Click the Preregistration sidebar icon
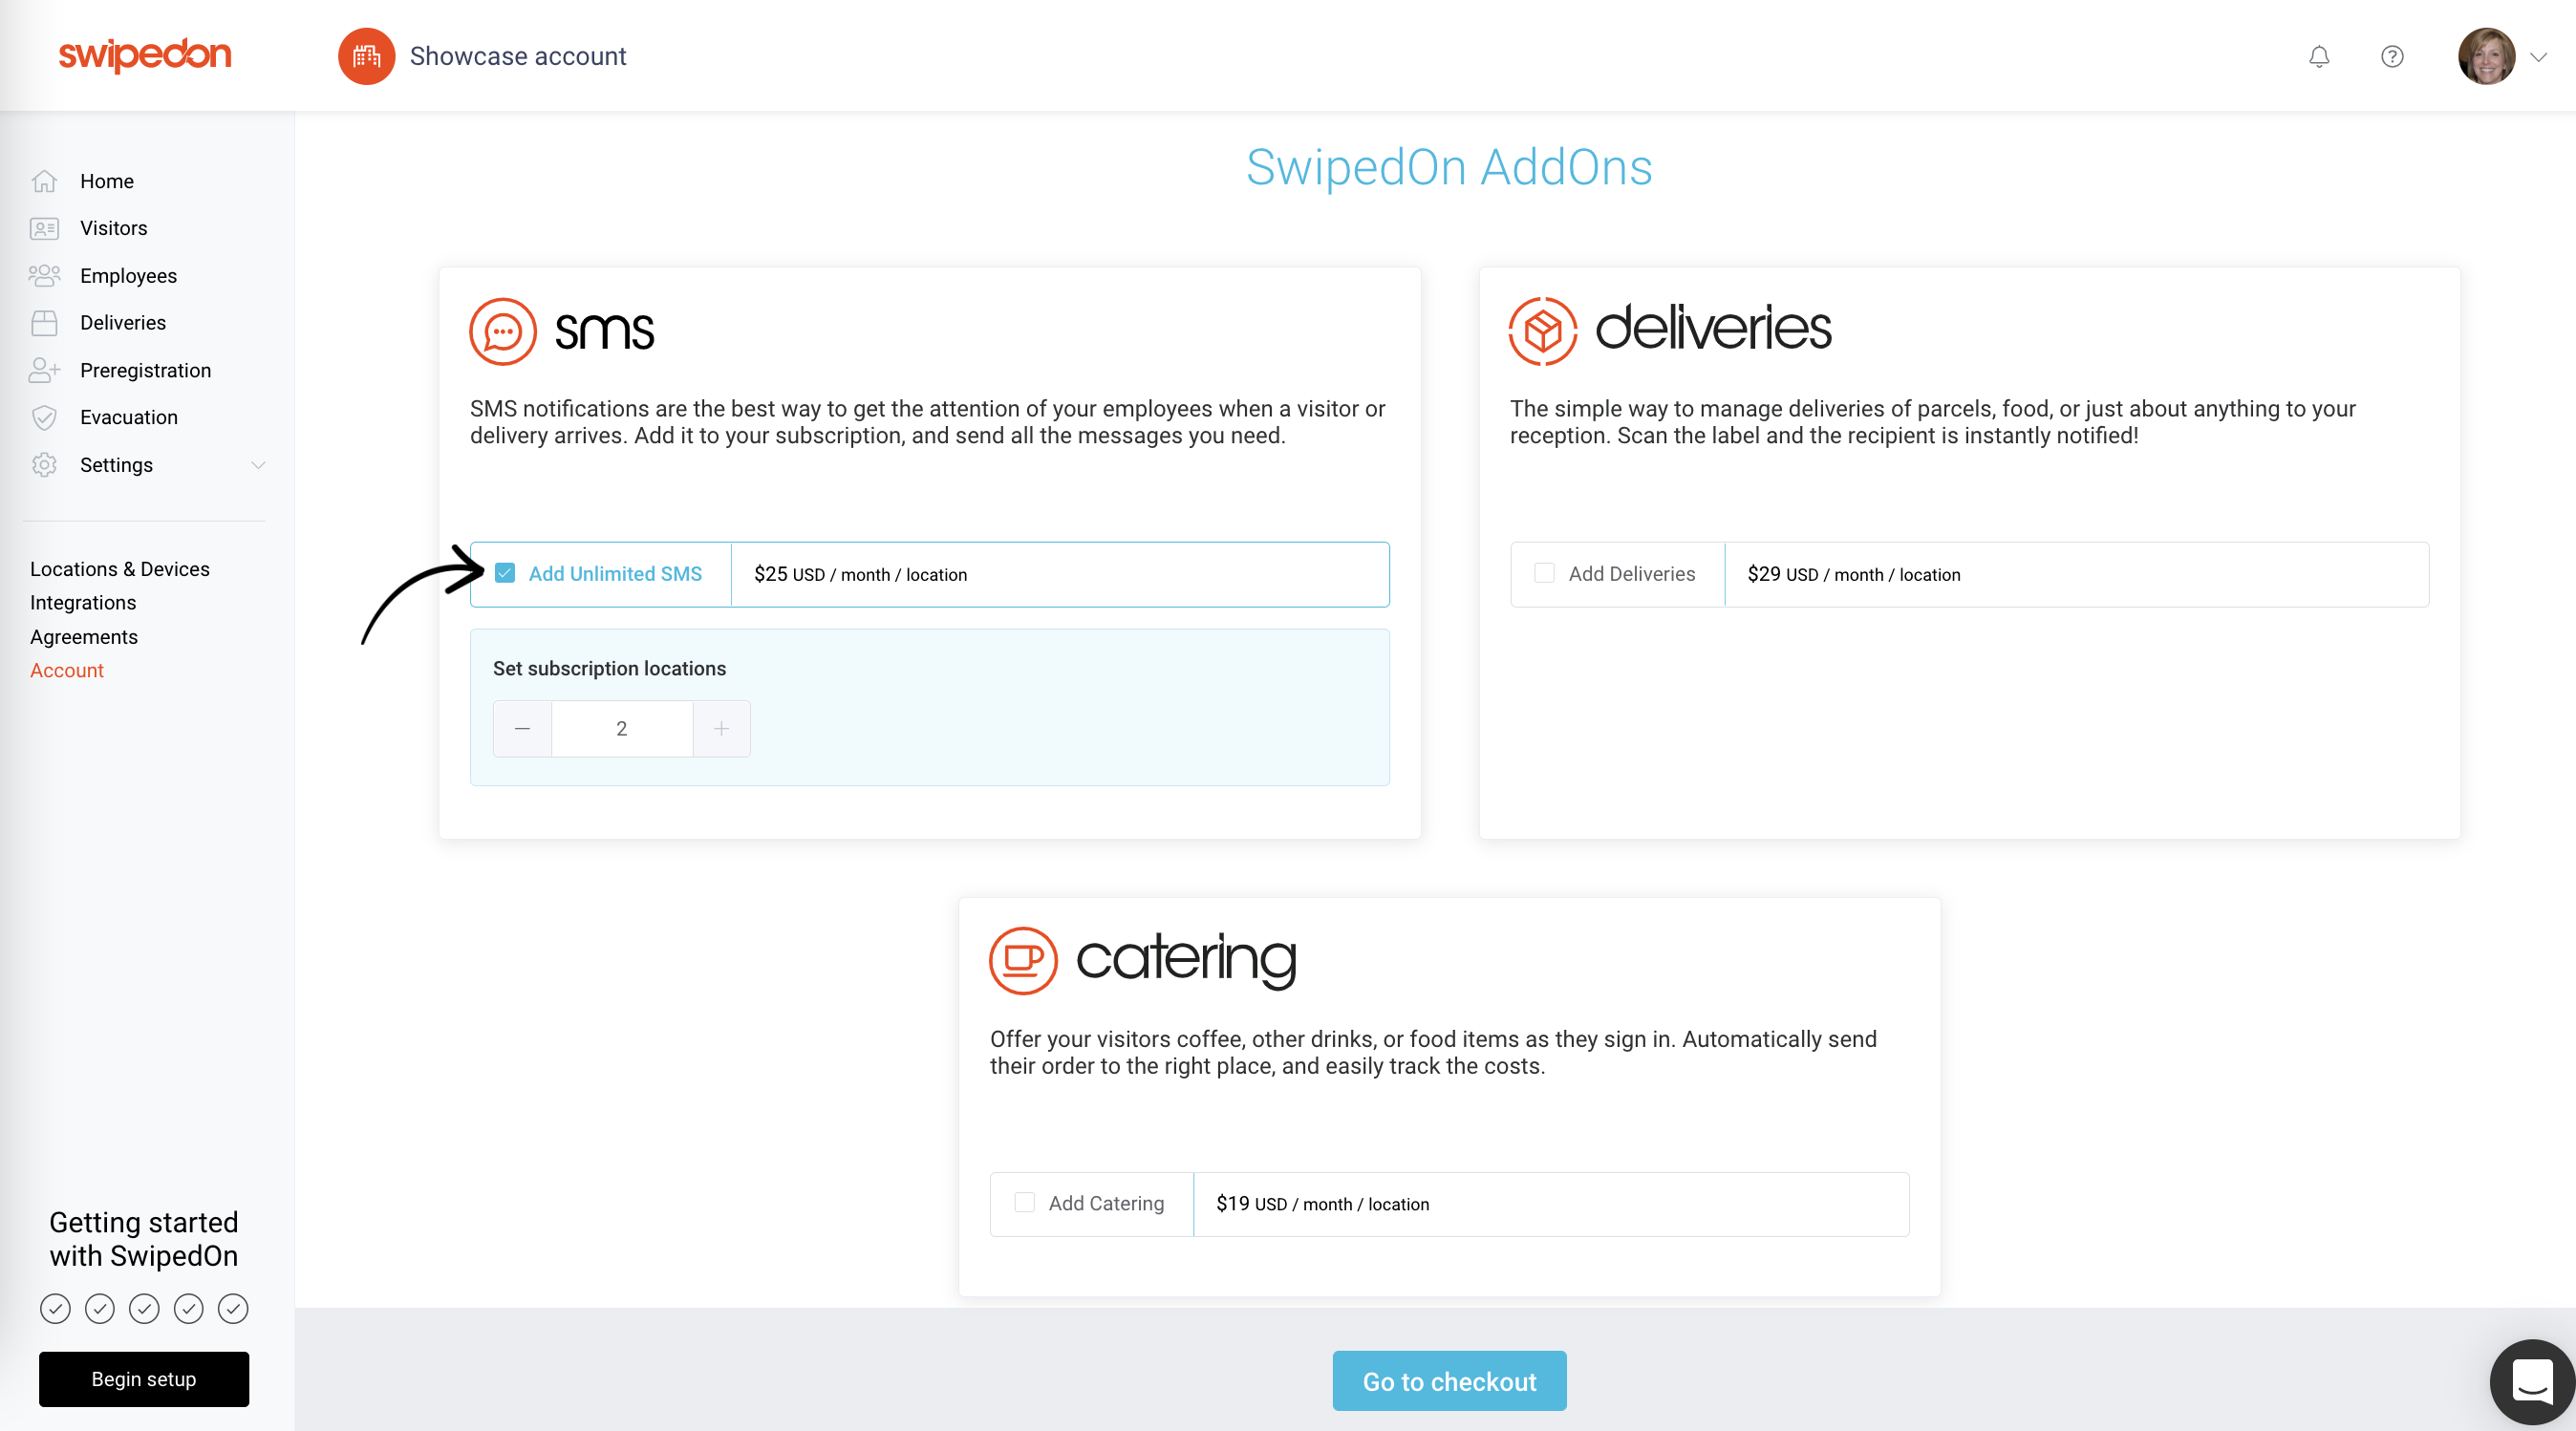The image size is (2576, 1431). point(44,370)
